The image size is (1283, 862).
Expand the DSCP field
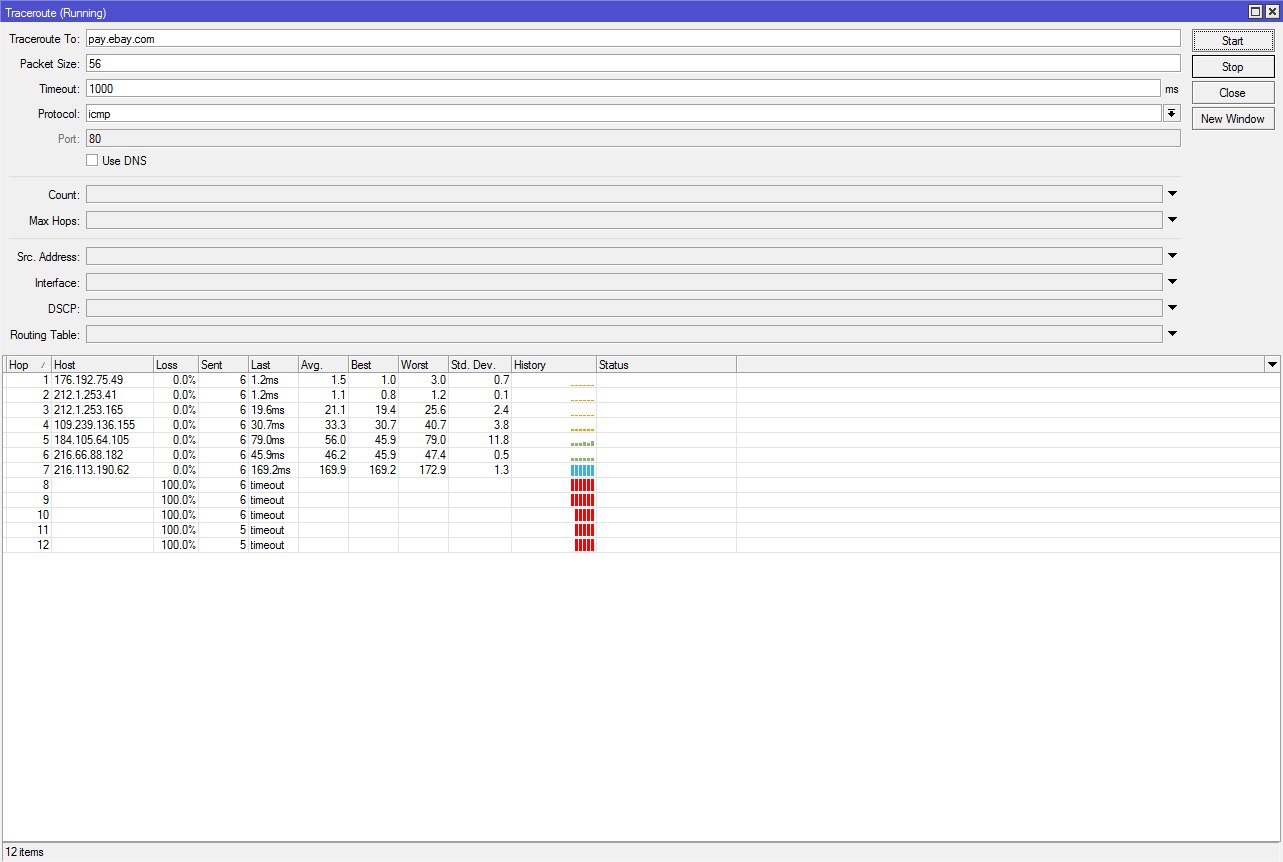pyautogui.click(x=1173, y=308)
